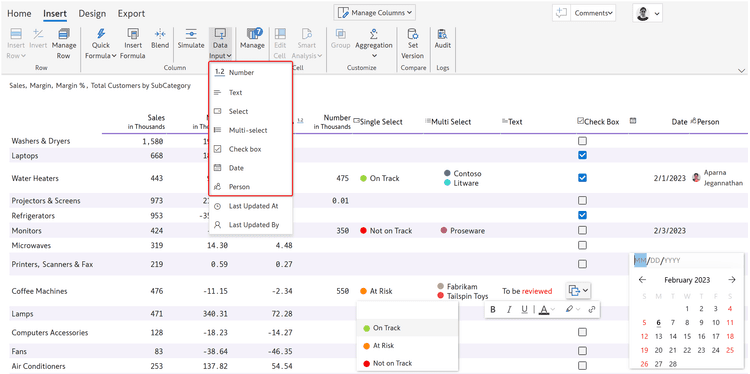Expand the Insert Row dropdown arrow

point(22,56)
